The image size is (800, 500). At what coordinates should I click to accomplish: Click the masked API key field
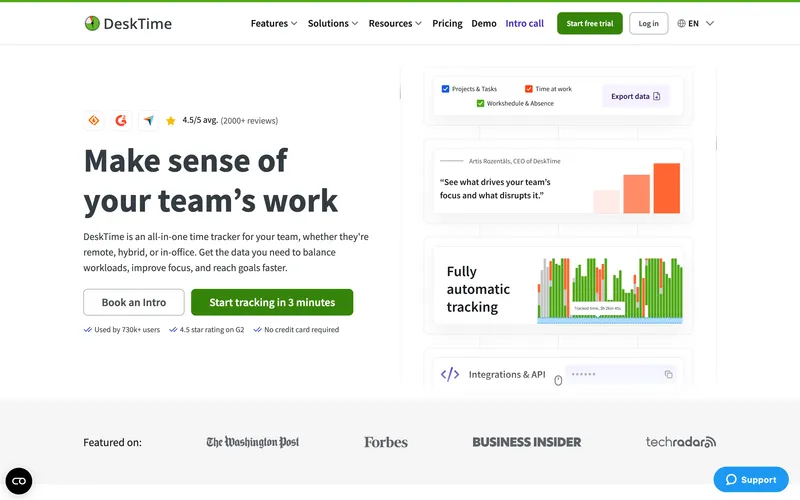tap(621, 374)
